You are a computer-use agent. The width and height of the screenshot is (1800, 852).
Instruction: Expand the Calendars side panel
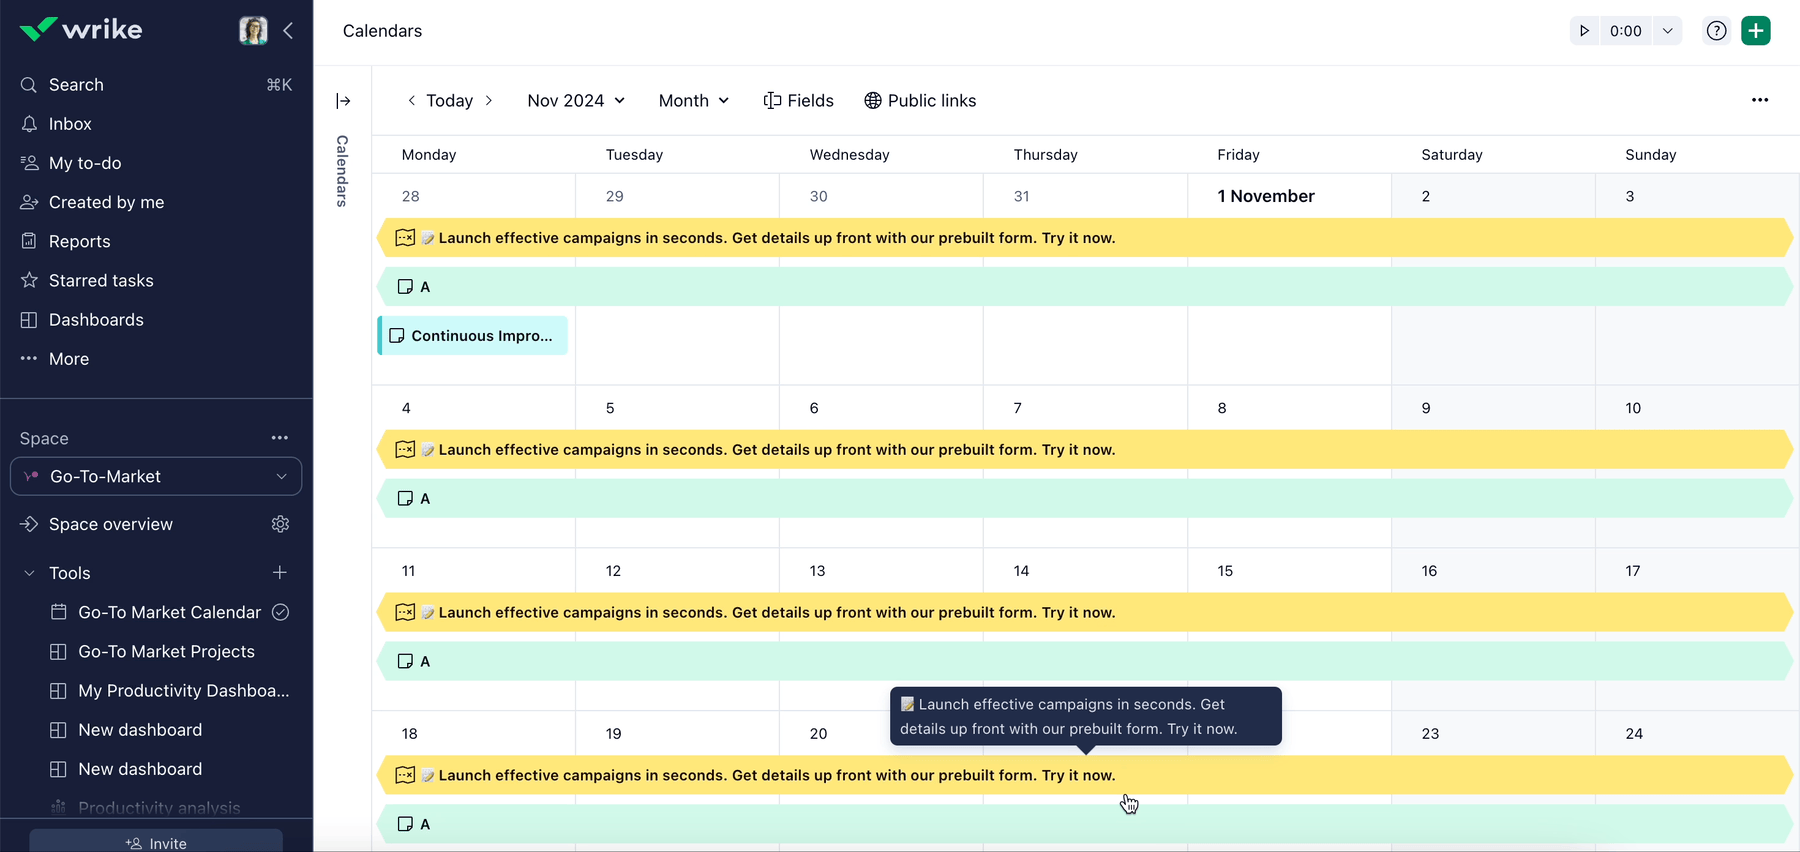pos(343,101)
